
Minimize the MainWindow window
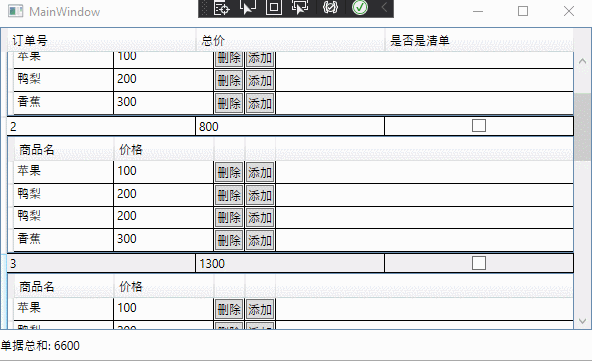(x=478, y=11)
